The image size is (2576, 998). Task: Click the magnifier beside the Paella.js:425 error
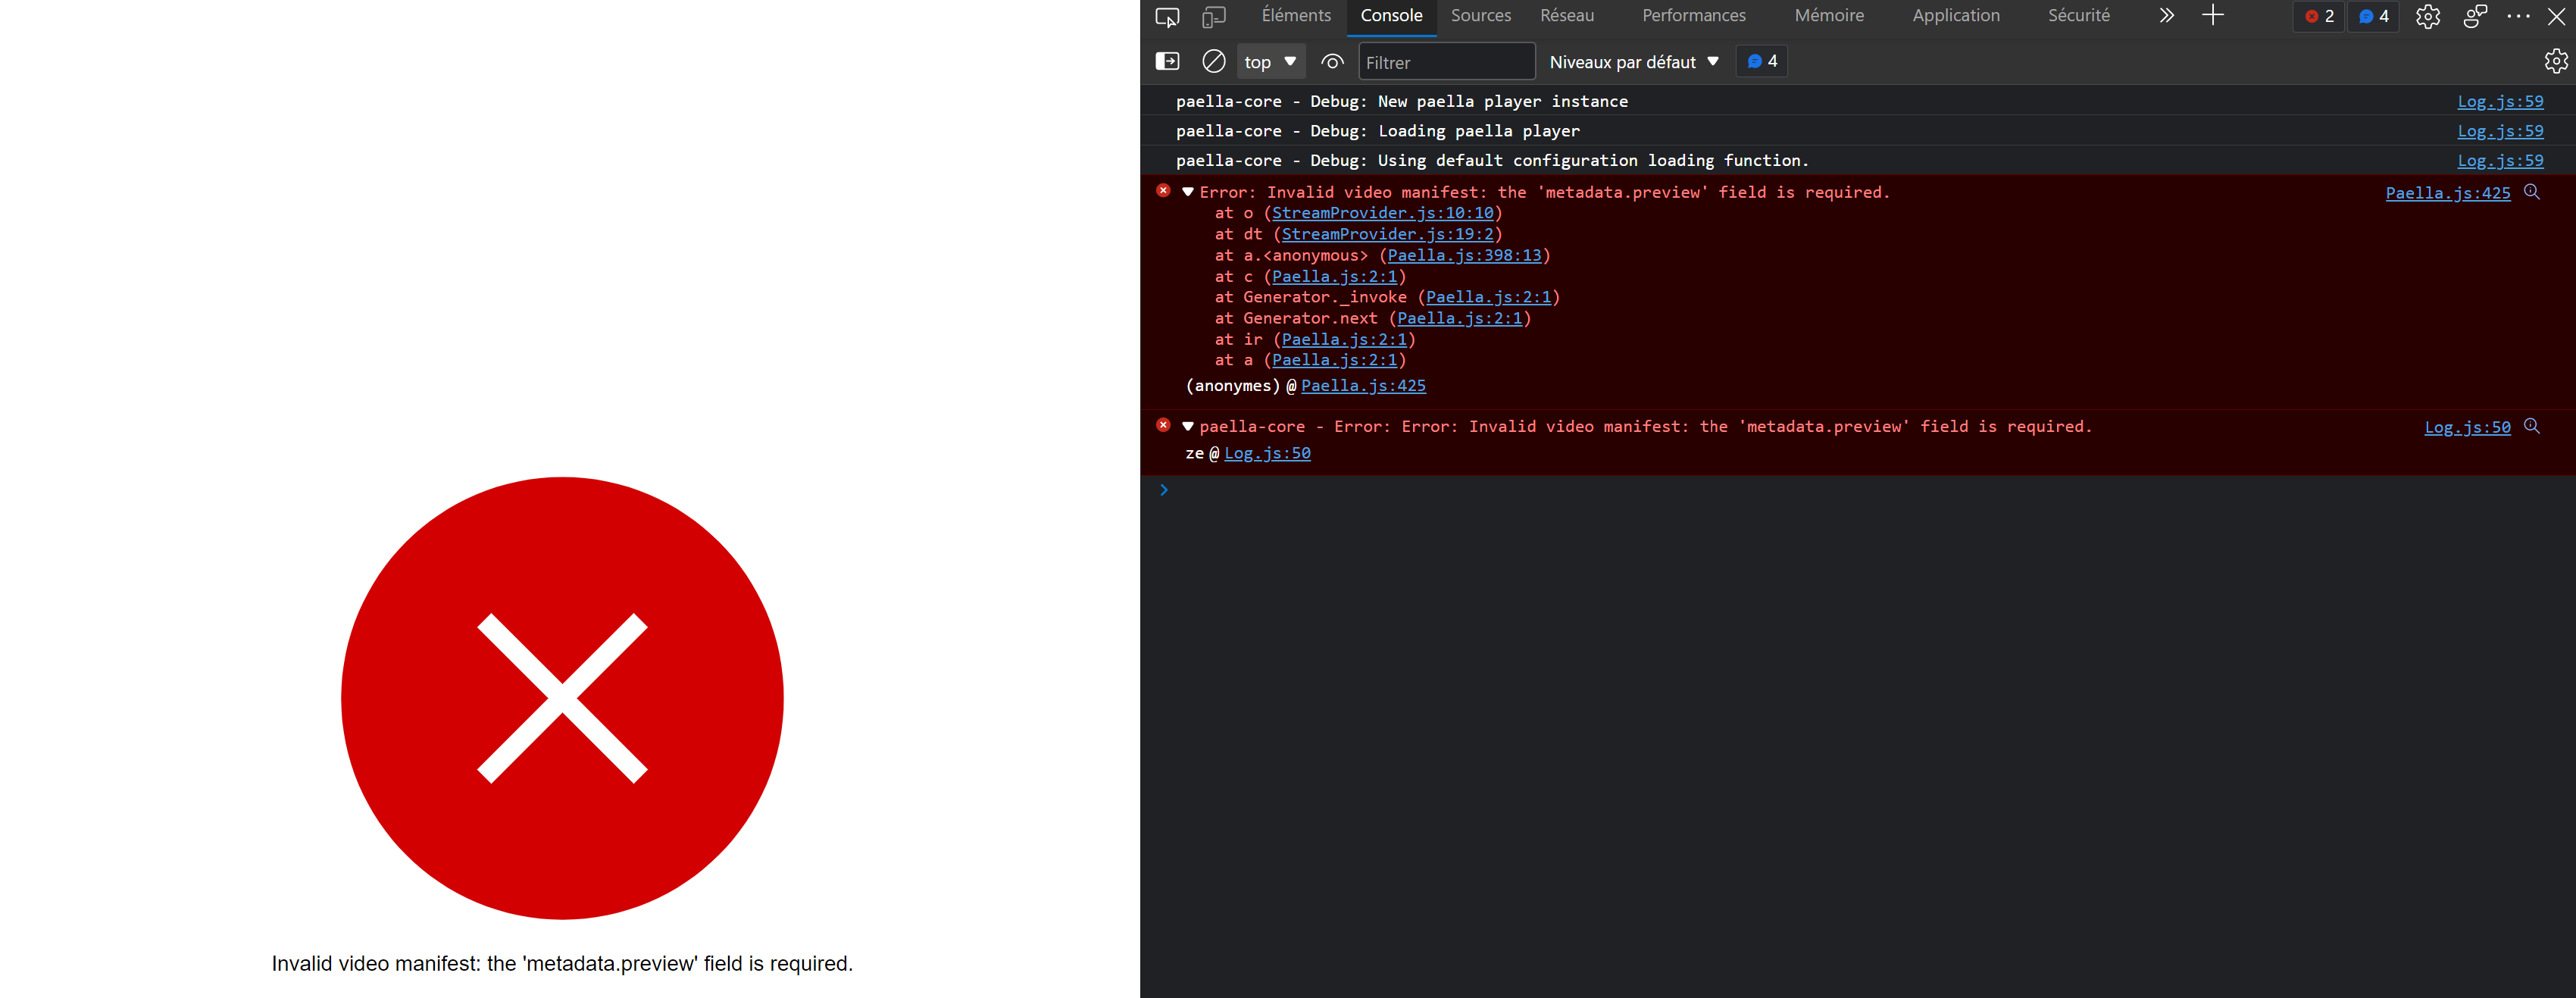tap(2533, 191)
